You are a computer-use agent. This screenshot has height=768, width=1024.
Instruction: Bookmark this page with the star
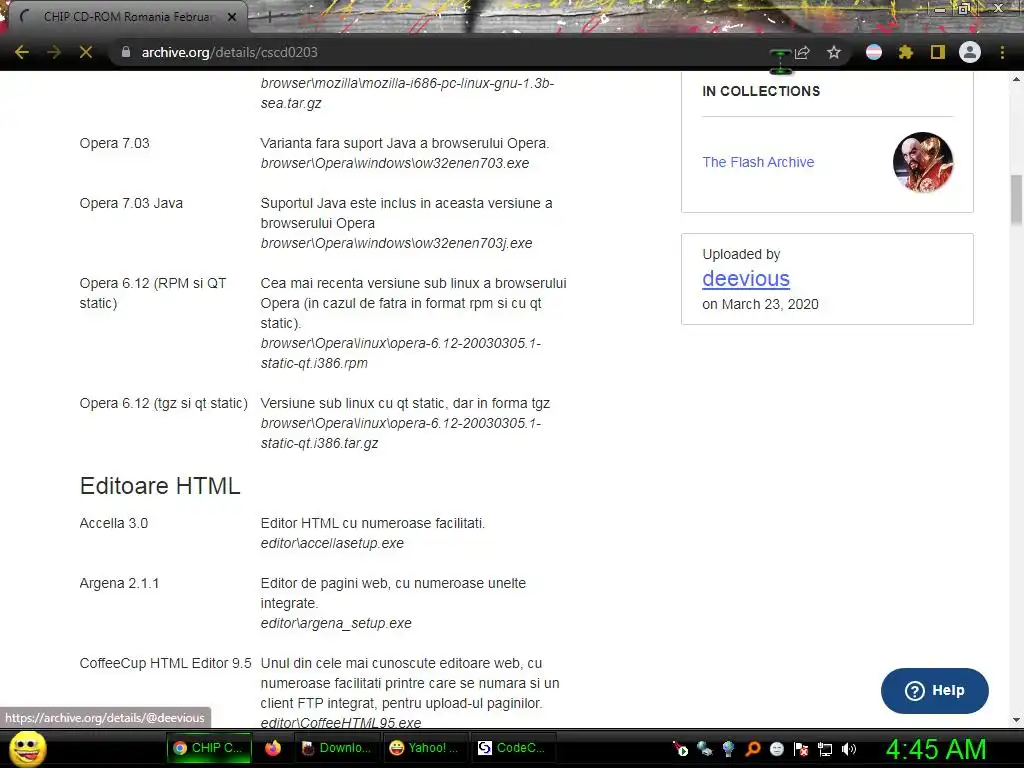[834, 52]
